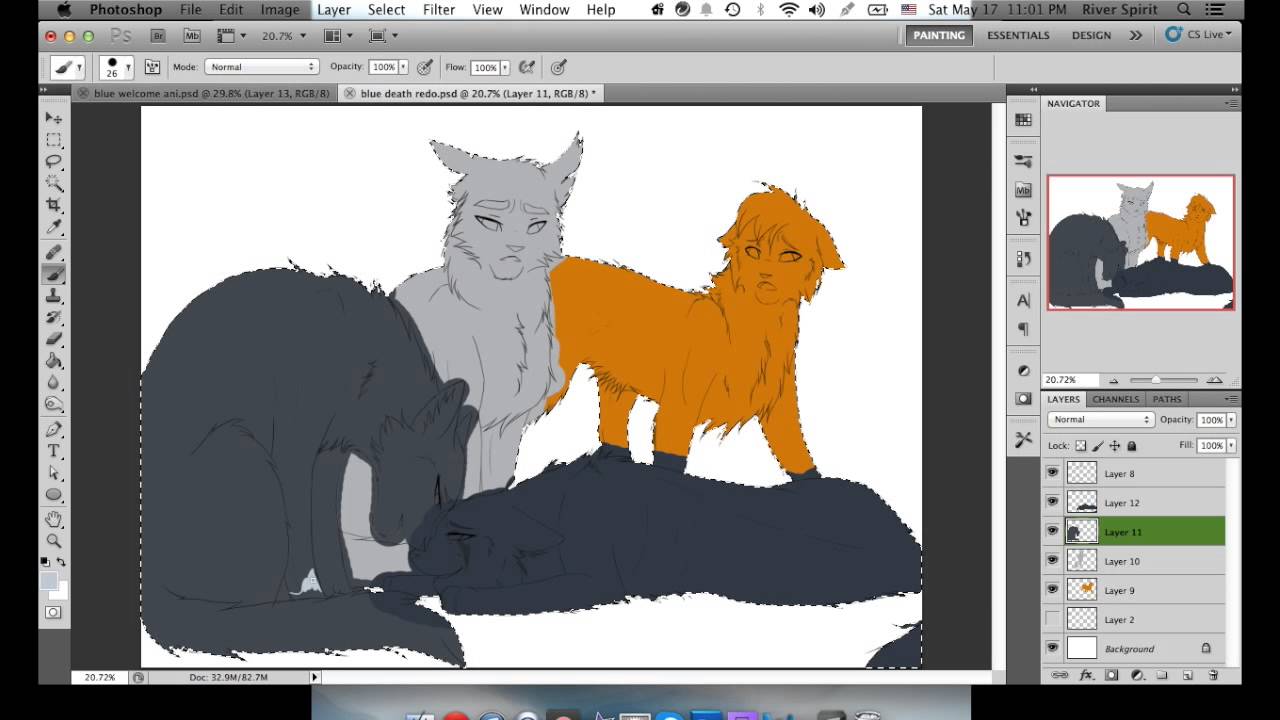Open the Layer menu
Image resolution: width=1280 pixels, height=720 pixels.
[x=333, y=9]
